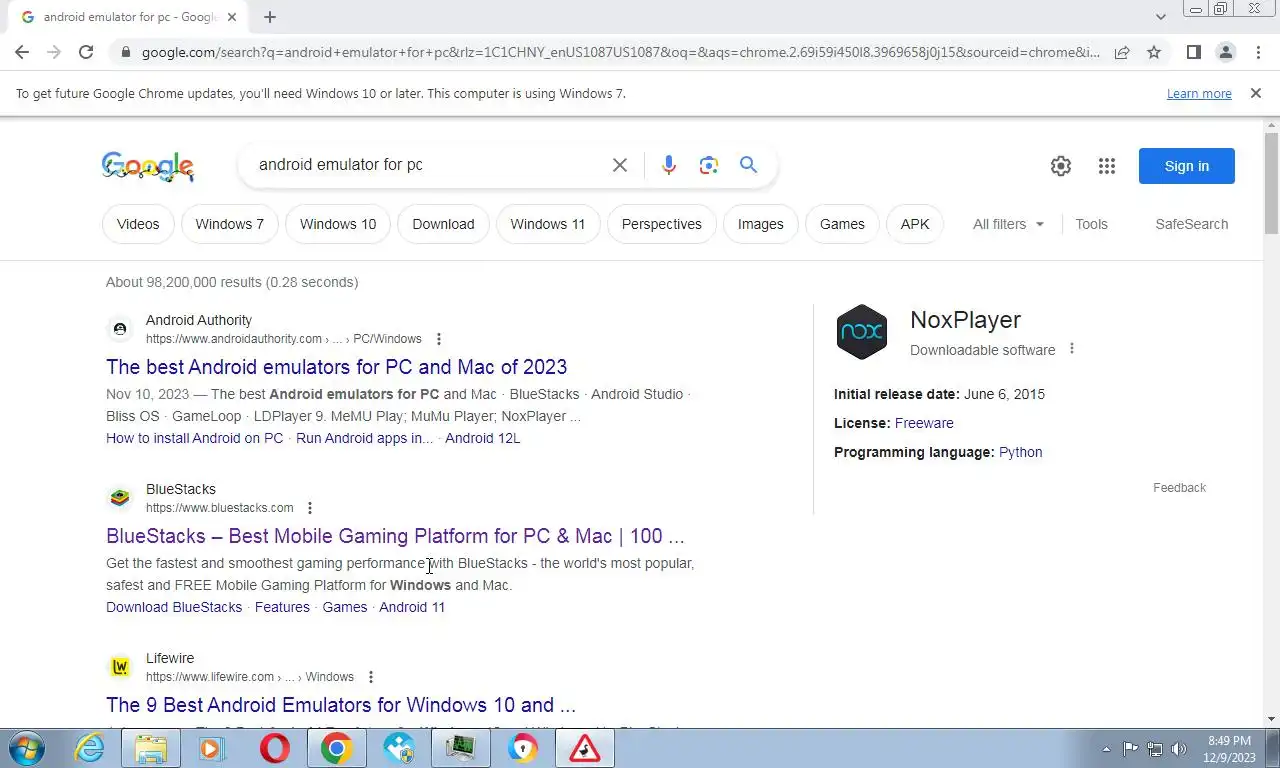This screenshot has width=1280, height=768.
Task: Filter results by Perspectives
Action: pos(662,224)
